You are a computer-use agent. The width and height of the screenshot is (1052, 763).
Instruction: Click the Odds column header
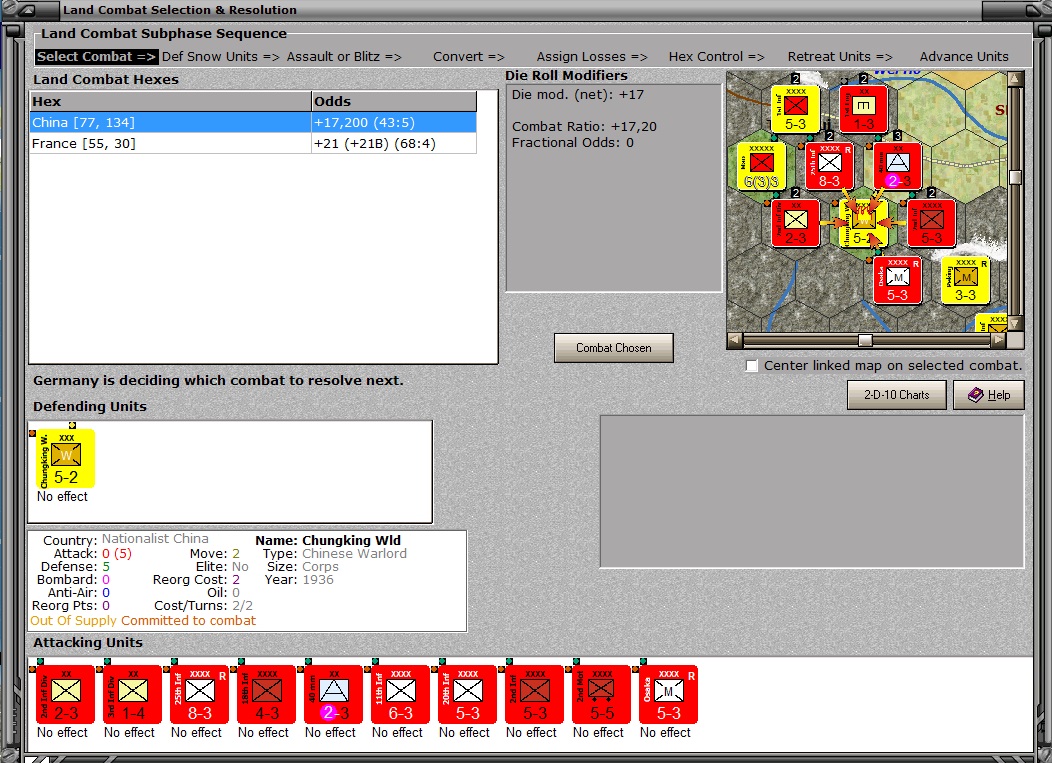394,101
